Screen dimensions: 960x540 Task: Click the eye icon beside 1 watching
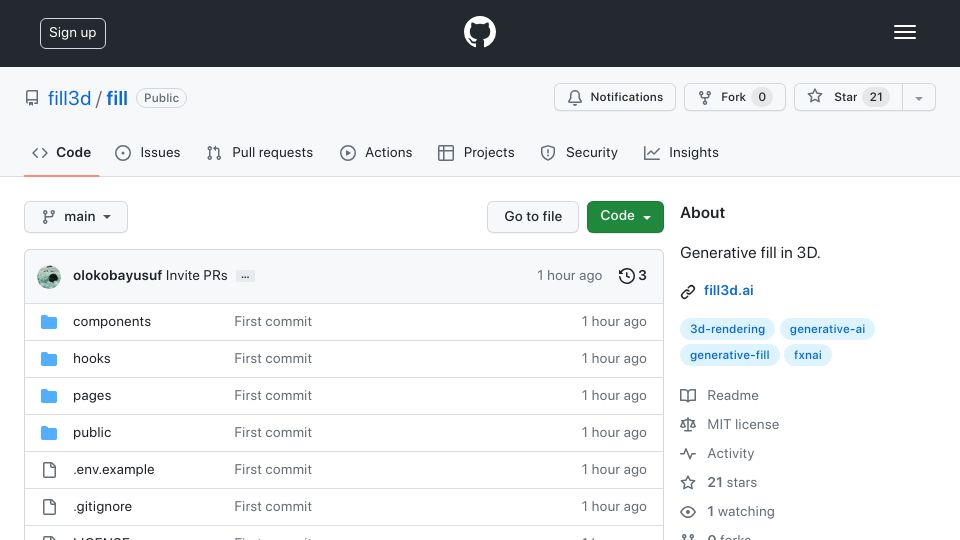(x=688, y=512)
